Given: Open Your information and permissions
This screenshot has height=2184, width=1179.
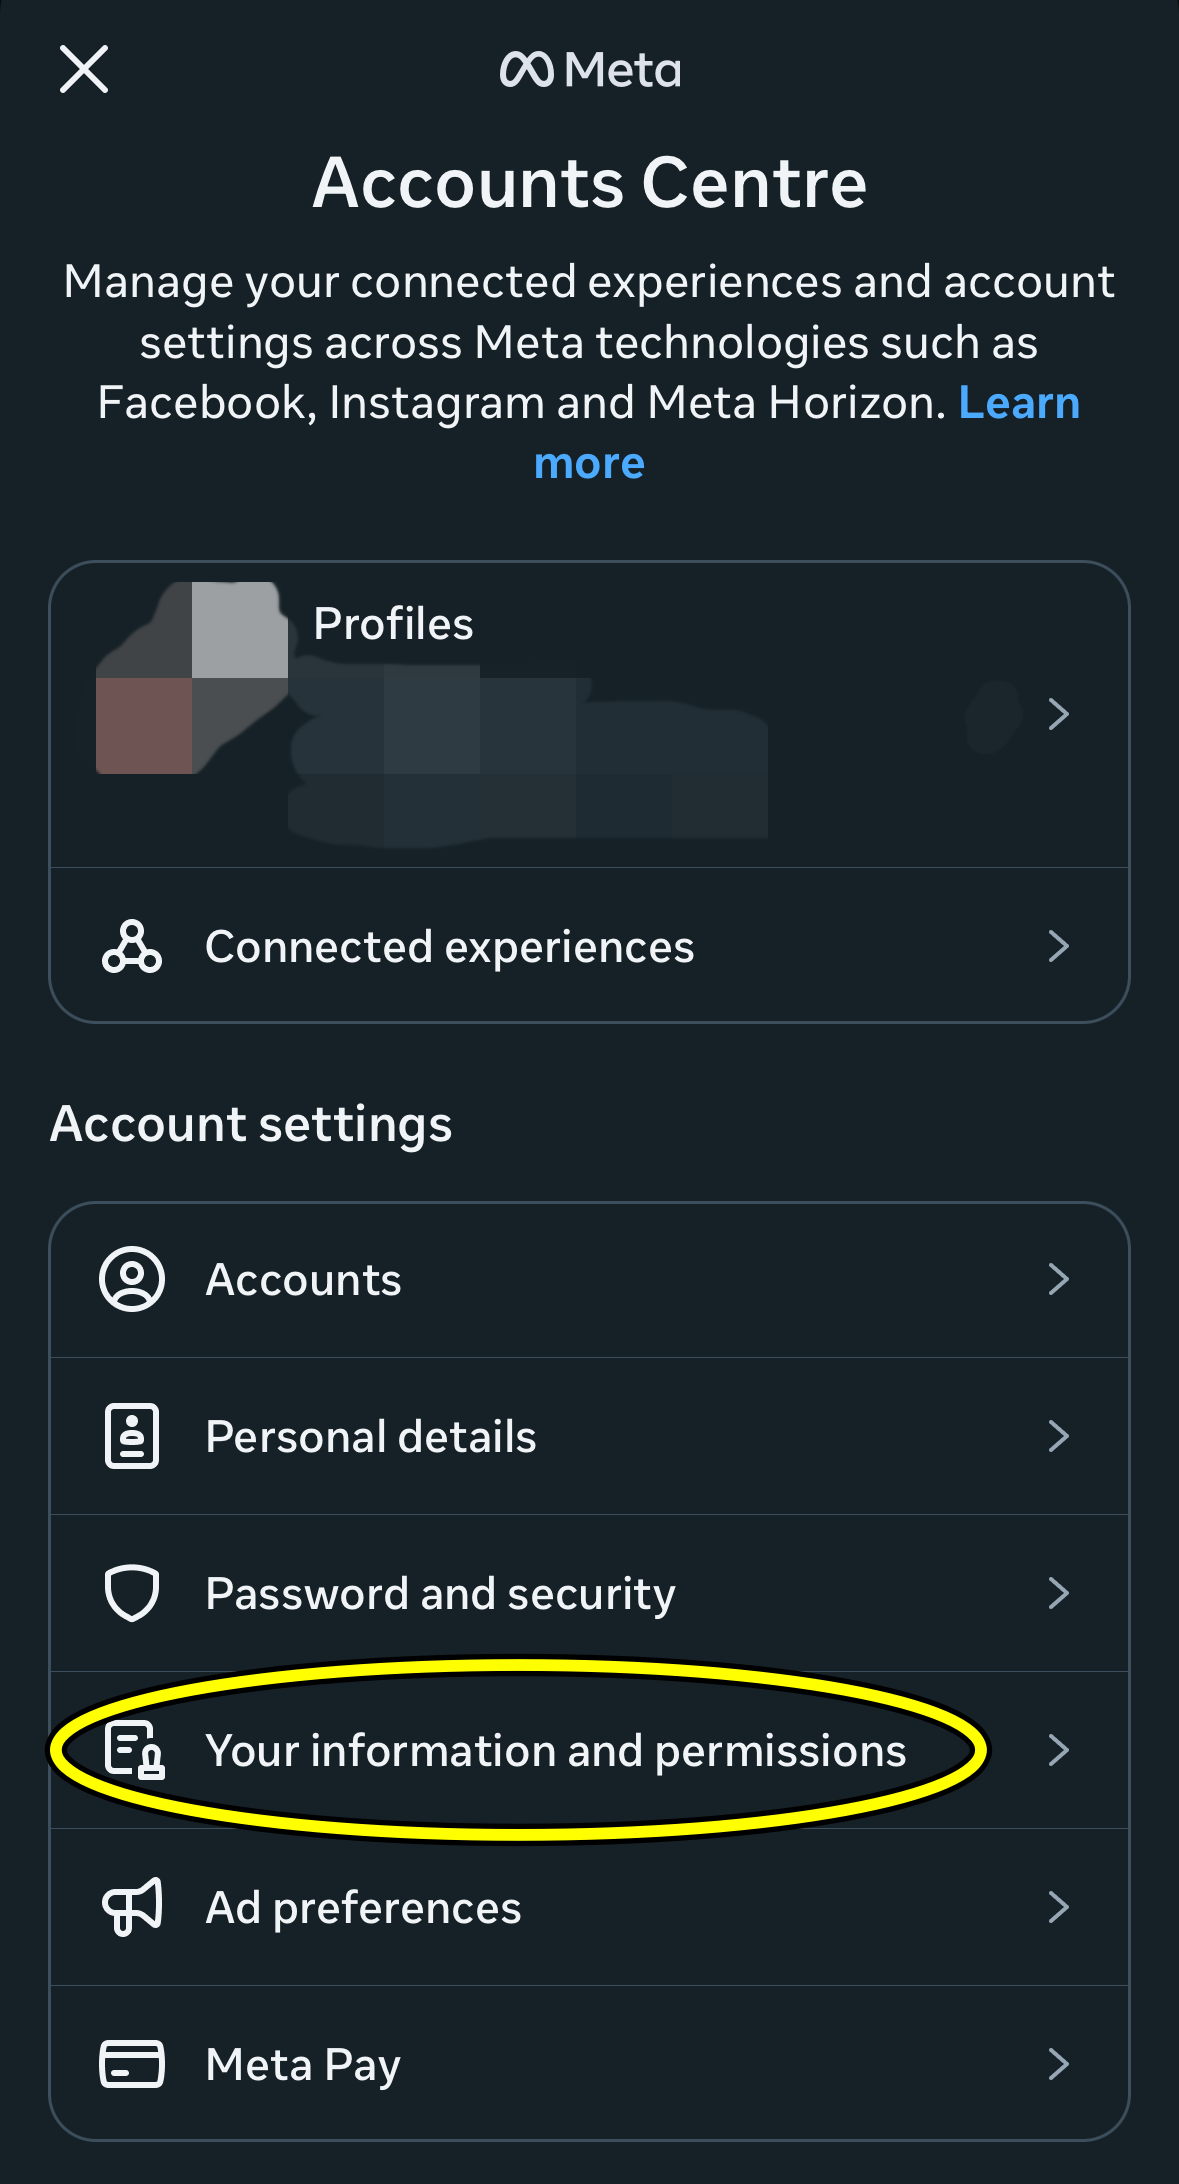Looking at the screenshot, I should click(x=590, y=1750).
